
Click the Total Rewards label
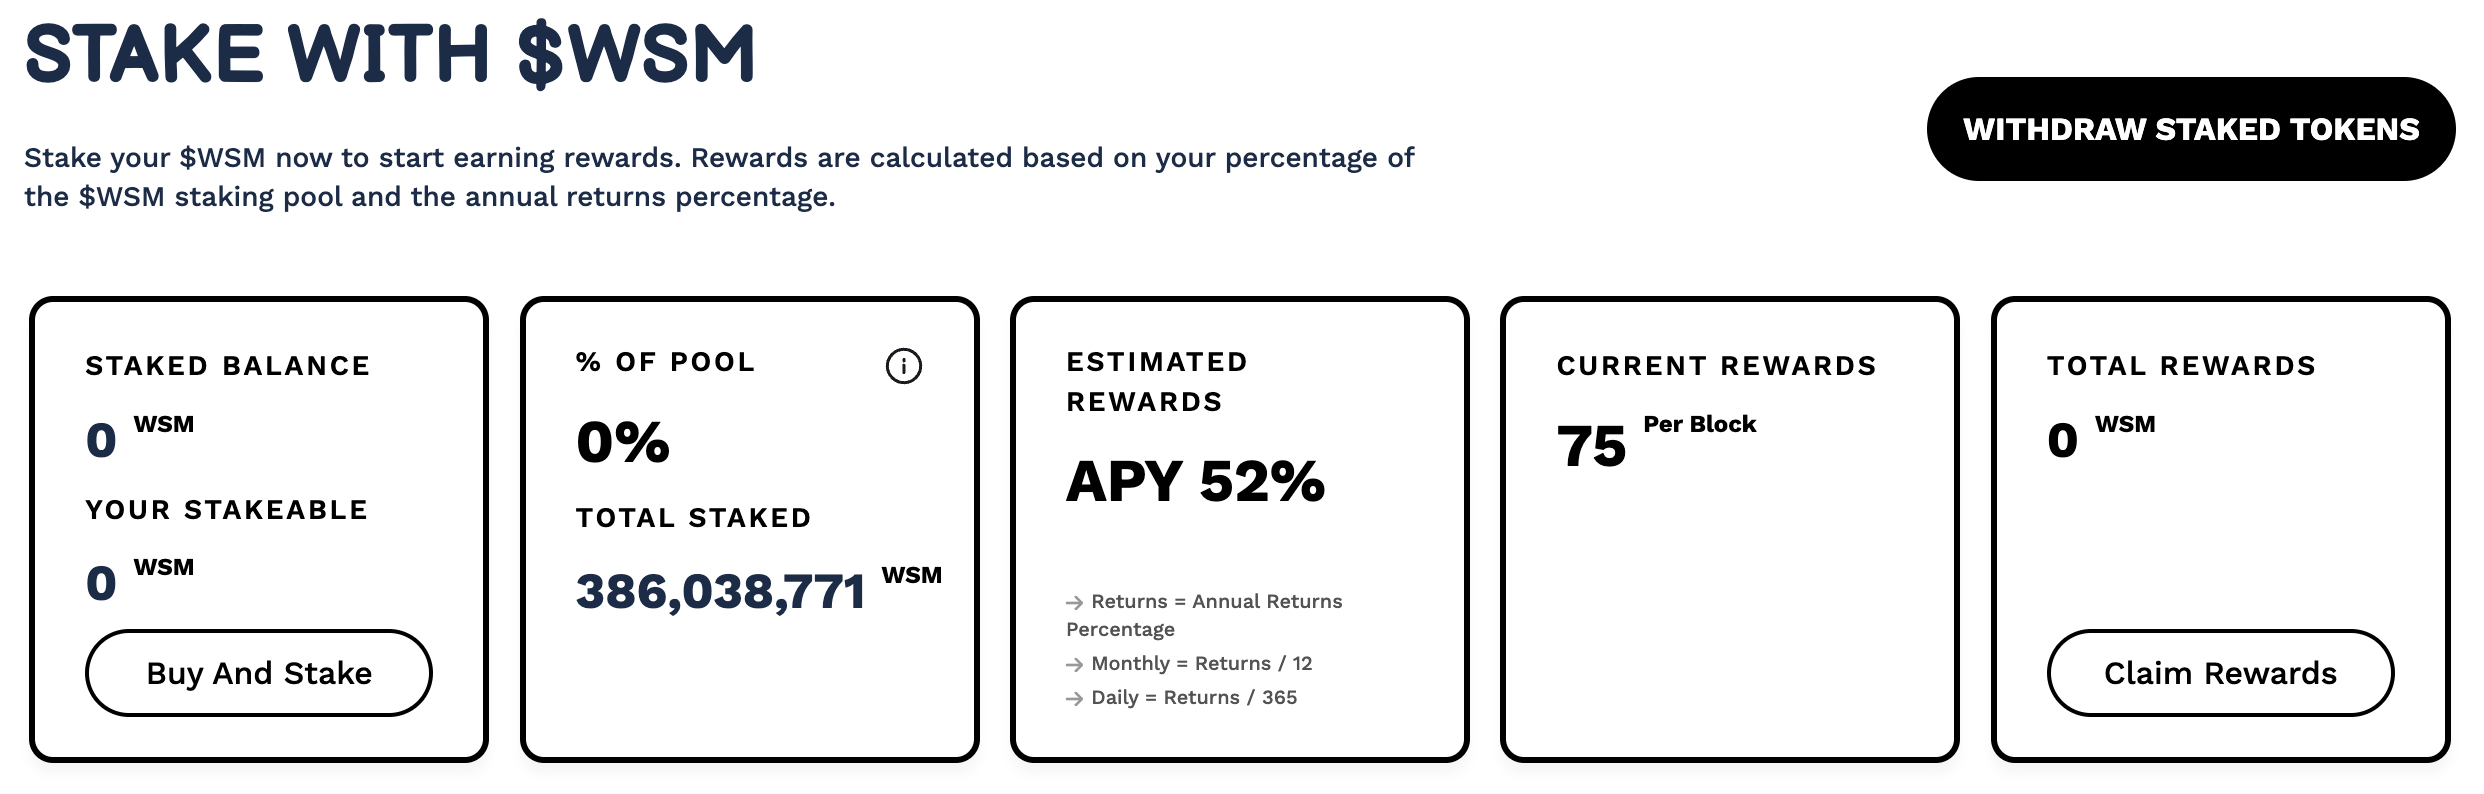point(2182,366)
